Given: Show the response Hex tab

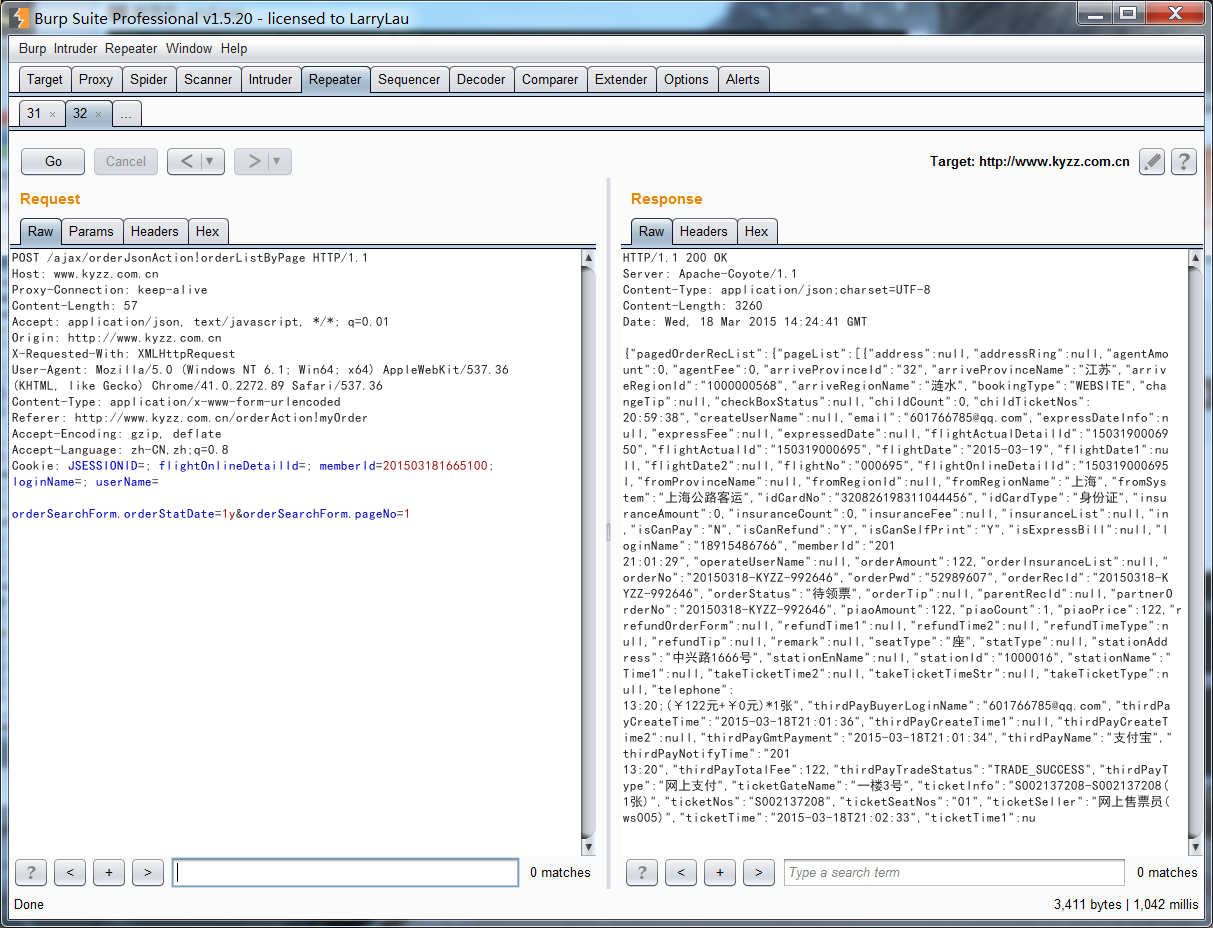Looking at the screenshot, I should pyautogui.click(x=757, y=231).
